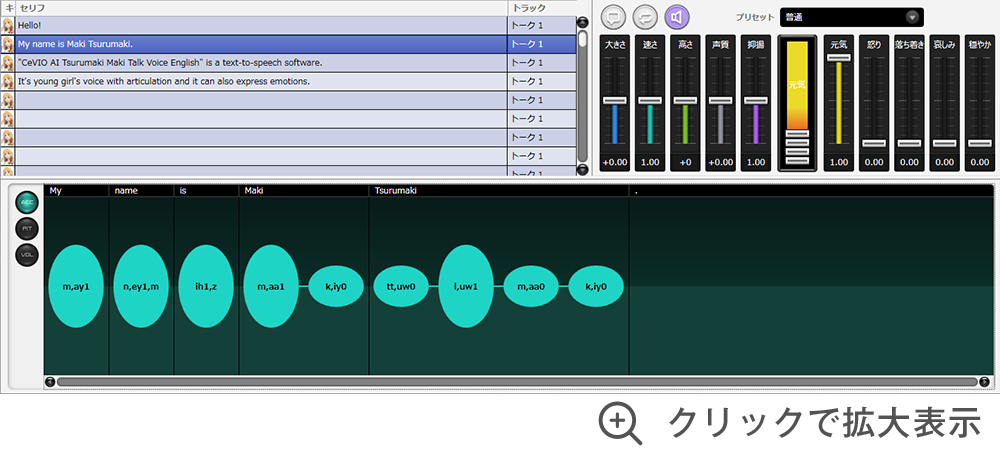Click the 声質 voice quality slider handle
This screenshot has height=459, width=1000.
(721, 101)
